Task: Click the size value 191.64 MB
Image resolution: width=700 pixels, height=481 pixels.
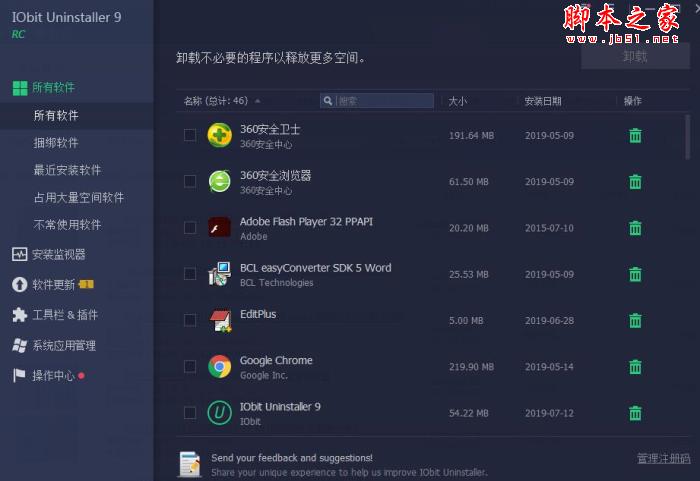Action: pos(471,135)
